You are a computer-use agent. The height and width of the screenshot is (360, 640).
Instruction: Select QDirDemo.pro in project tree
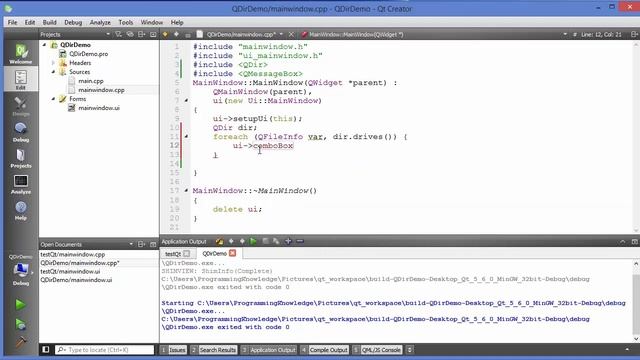click(88, 54)
